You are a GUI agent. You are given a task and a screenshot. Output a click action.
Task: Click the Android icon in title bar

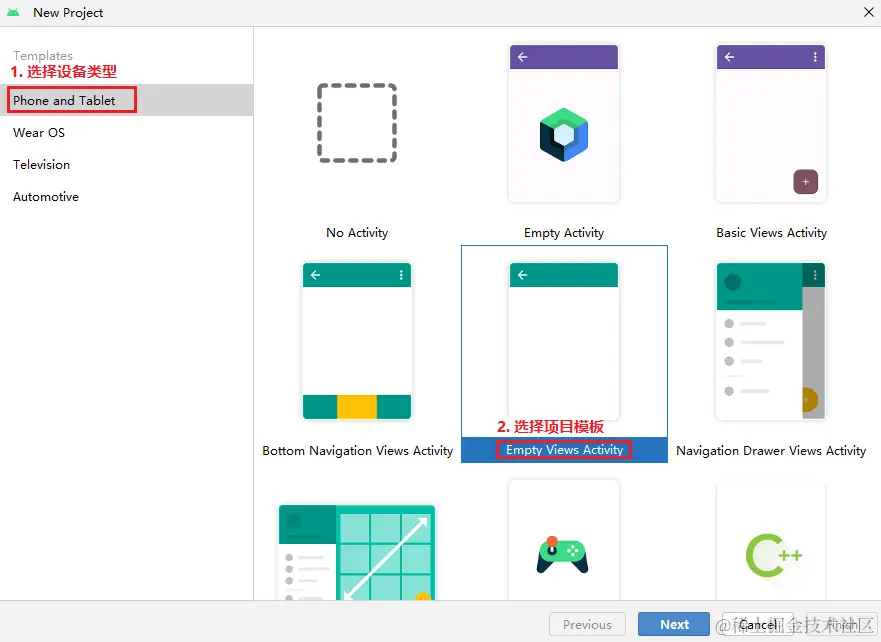pos(13,12)
